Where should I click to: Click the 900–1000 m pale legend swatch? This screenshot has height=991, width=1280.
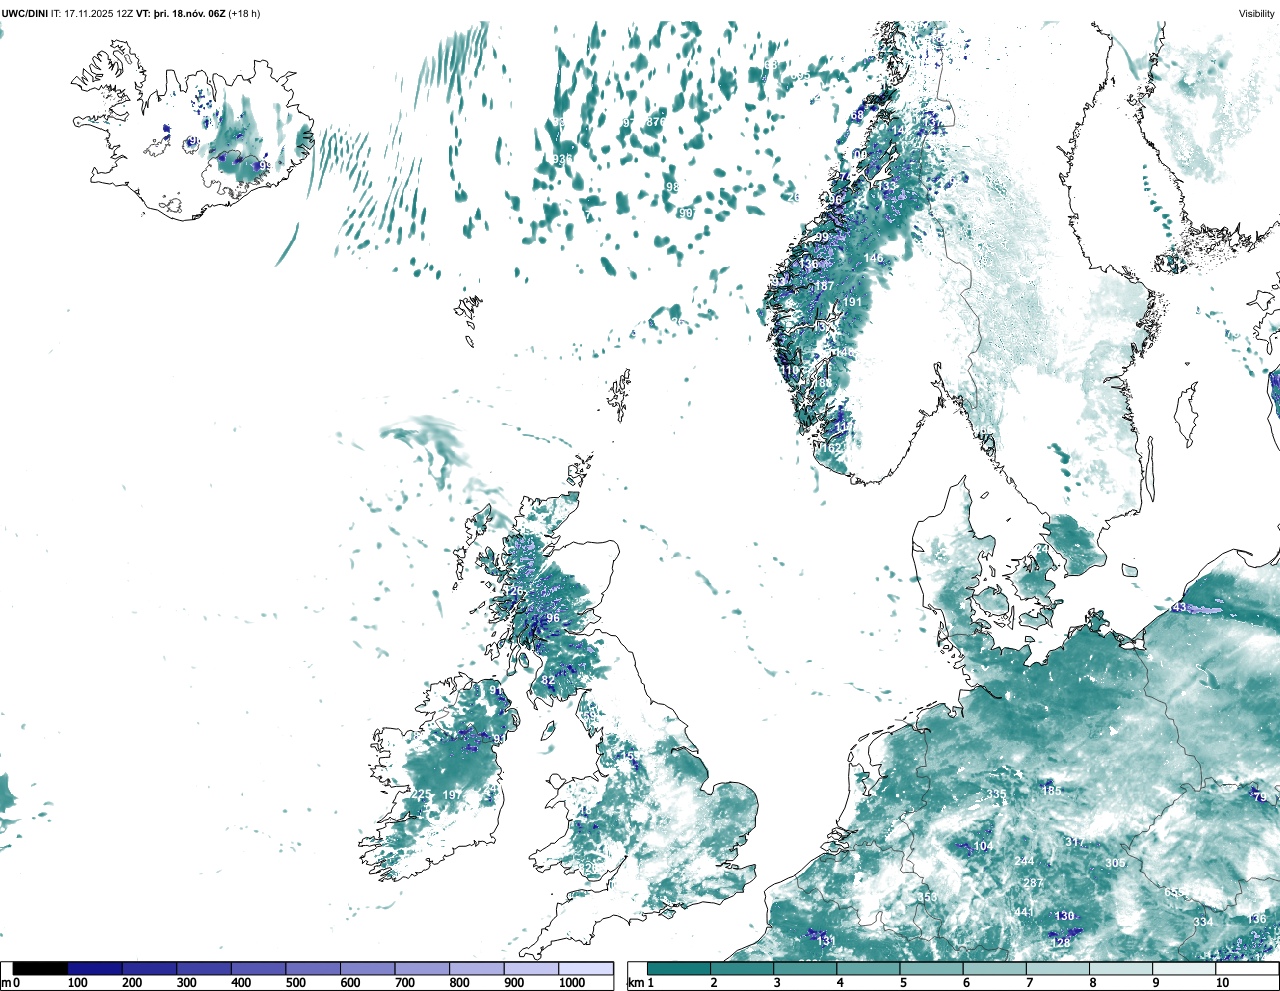(x=531, y=969)
